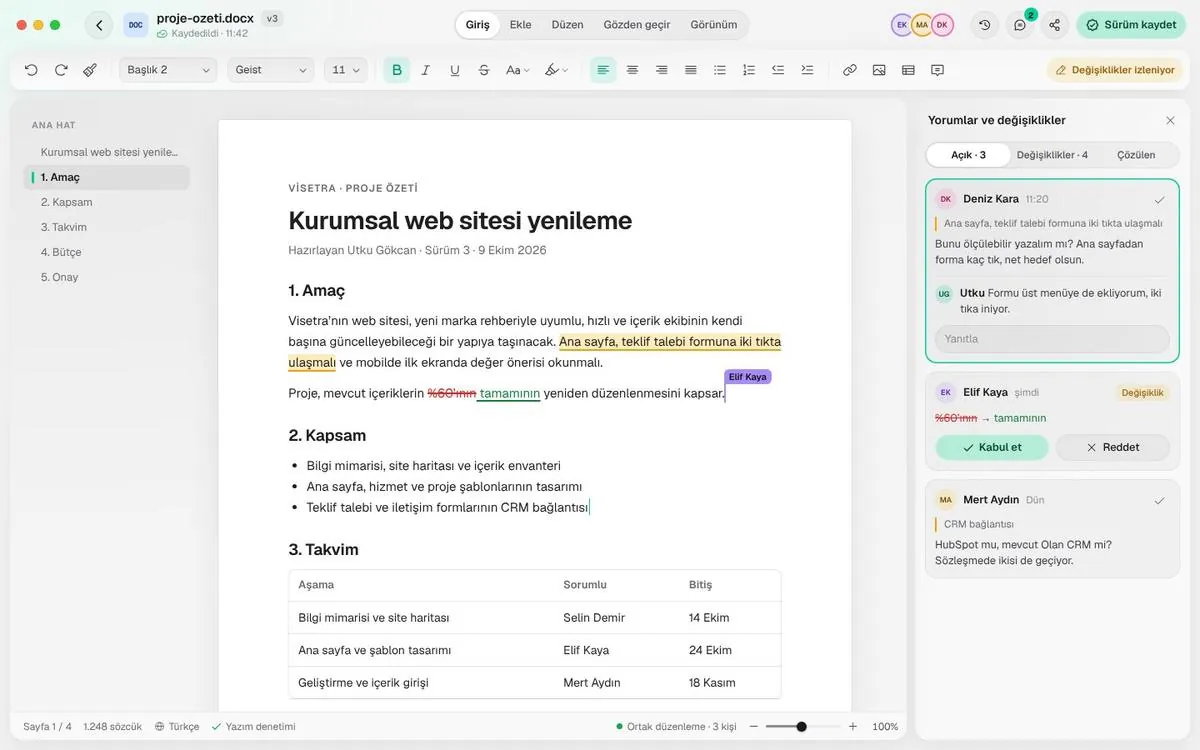Open the font size 11 dropdown
1200x750 pixels.
[x=346, y=70]
